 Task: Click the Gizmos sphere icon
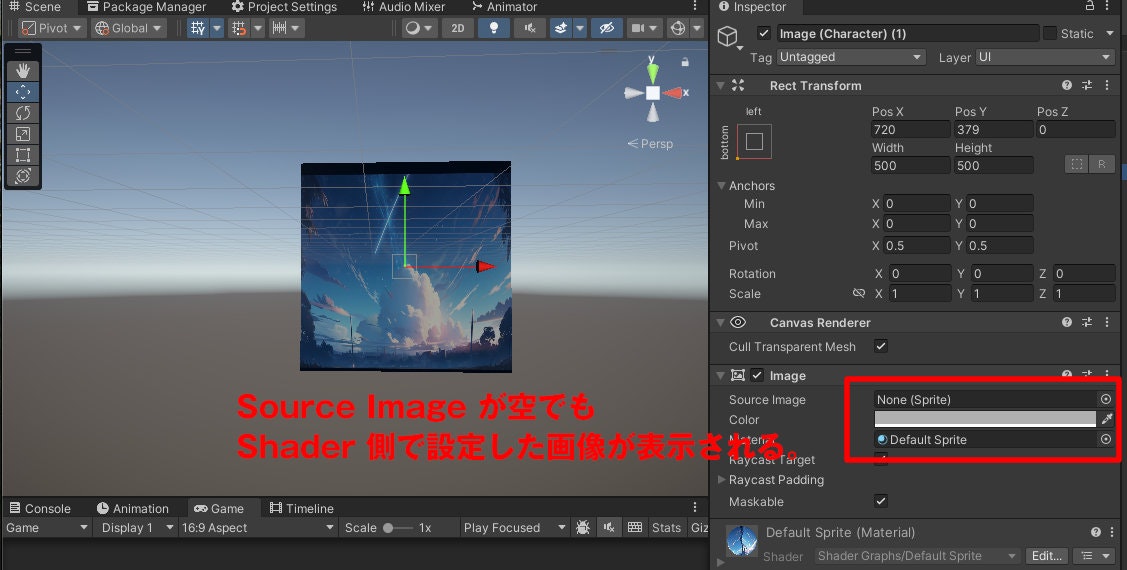[677, 28]
